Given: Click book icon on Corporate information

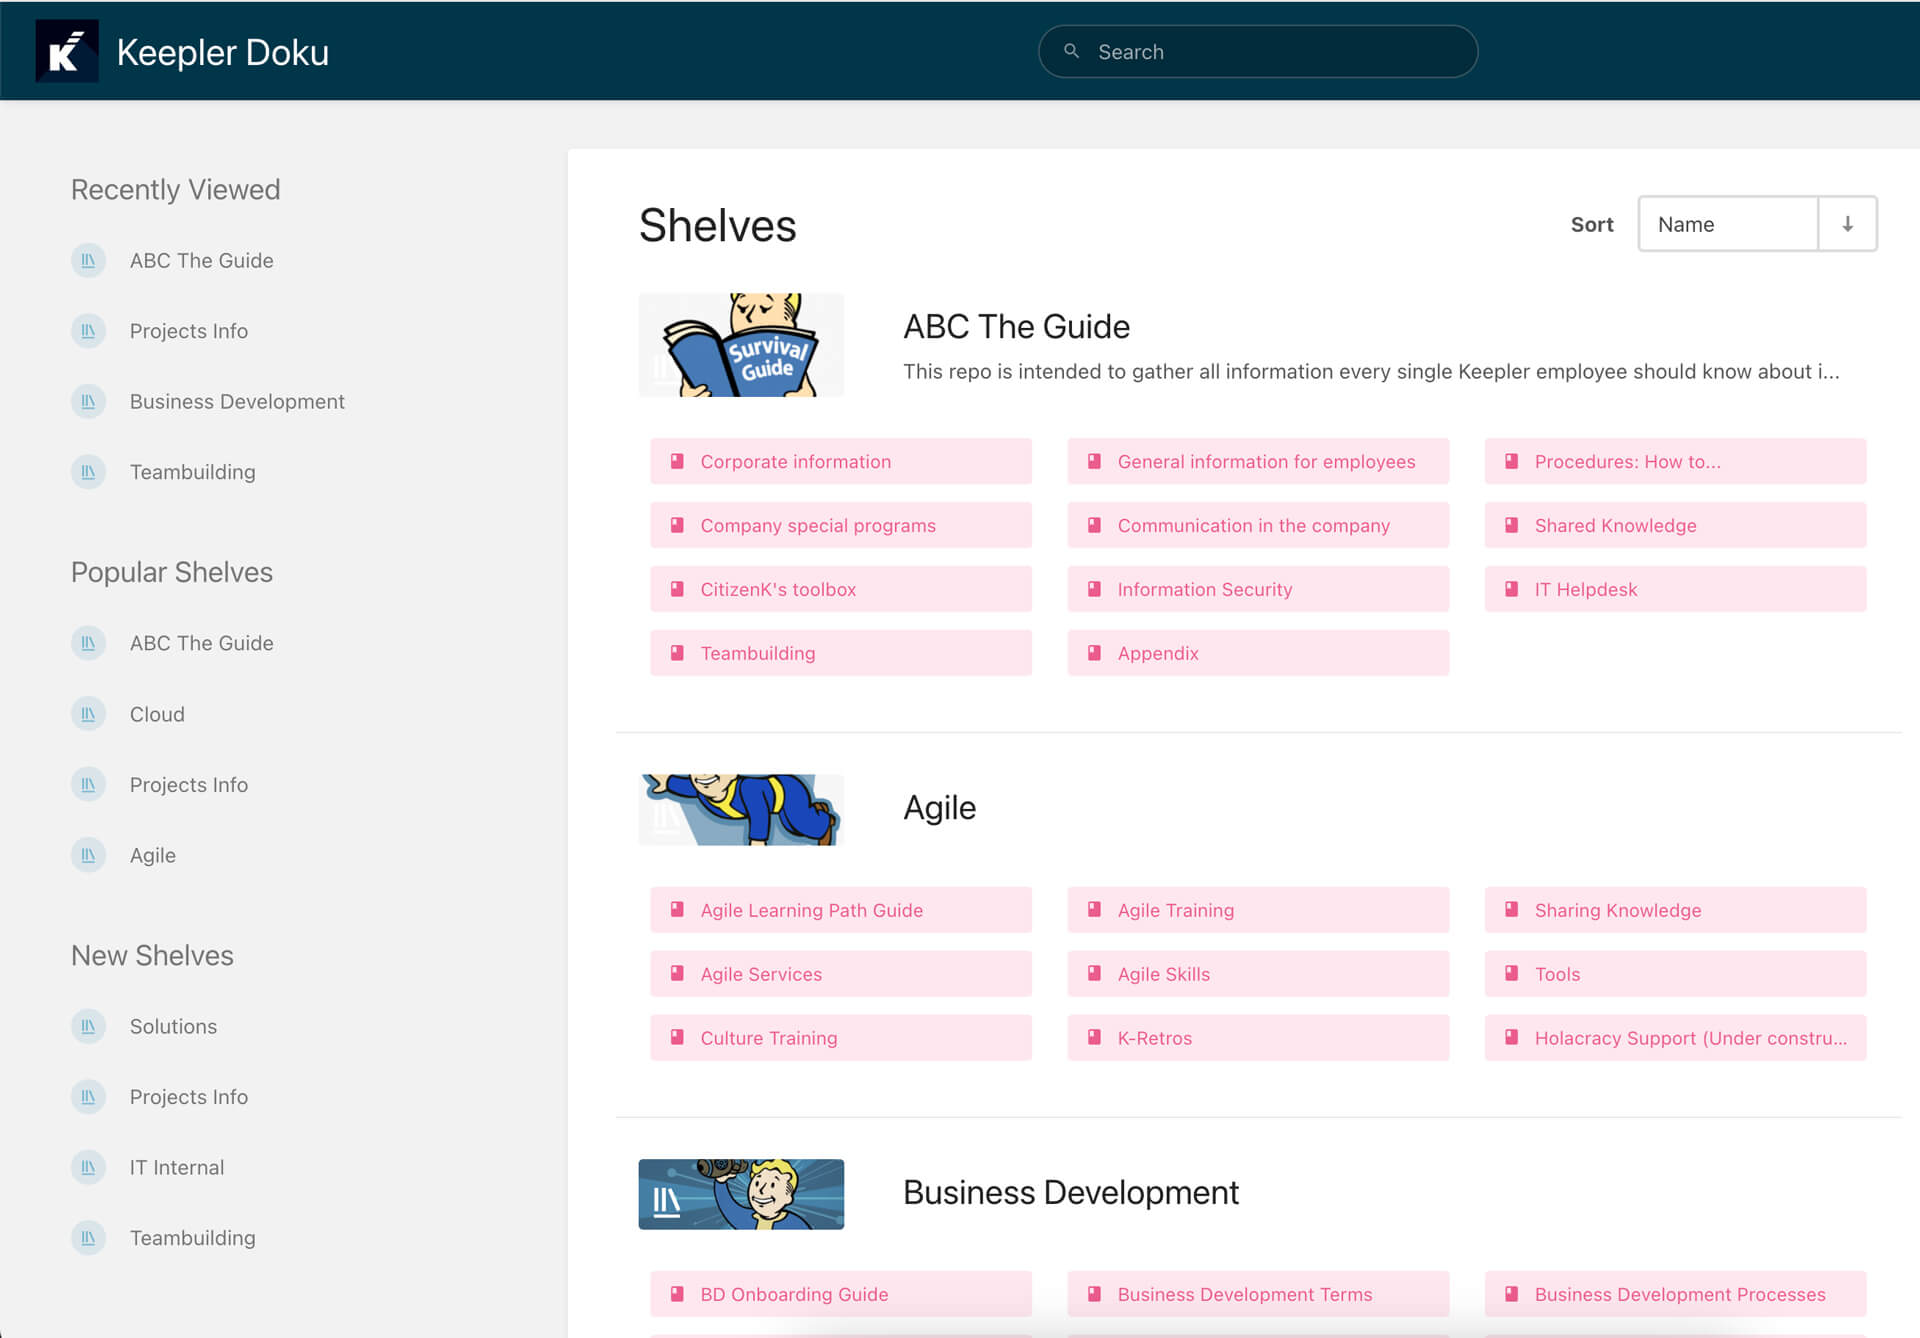Looking at the screenshot, I should point(677,461).
